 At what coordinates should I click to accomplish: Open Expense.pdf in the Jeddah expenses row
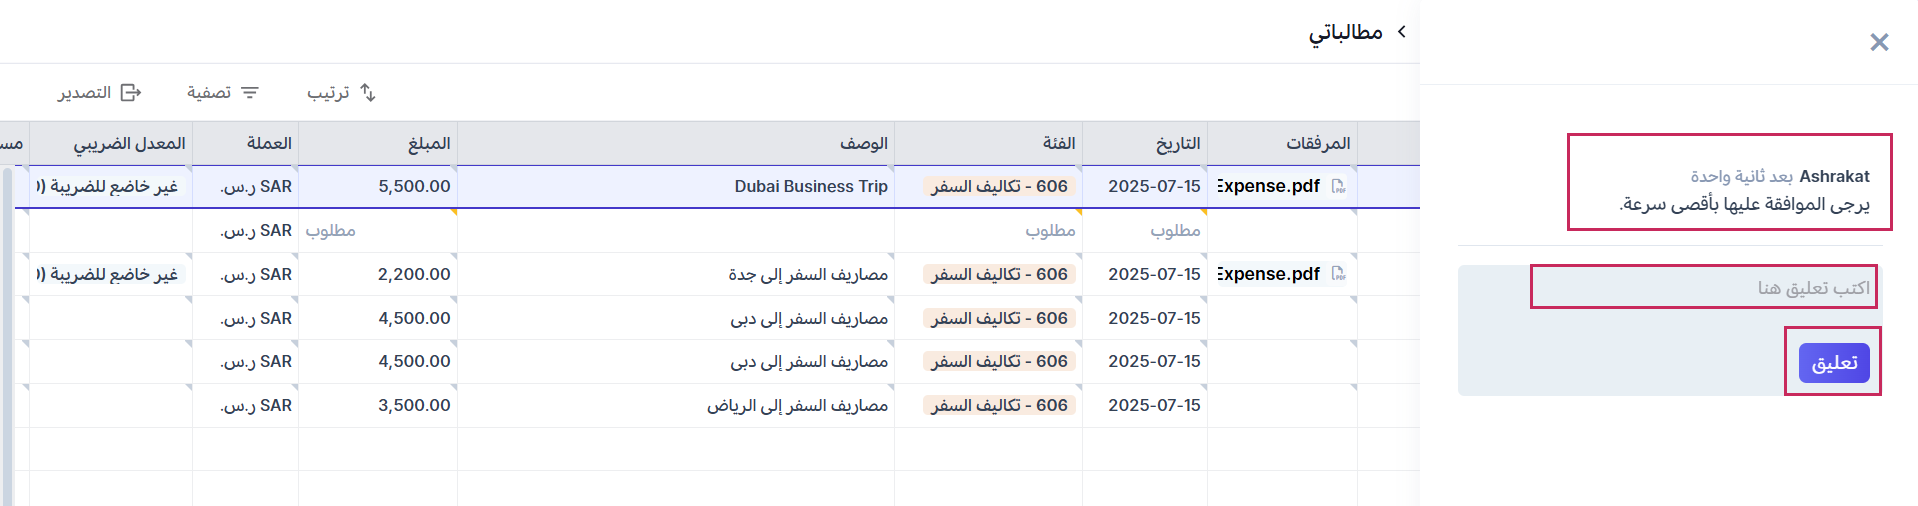1268,274
